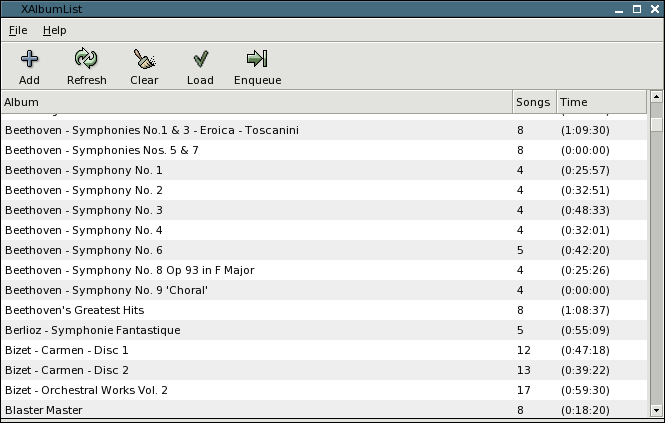Open the window menu in title bar
This screenshot has width=665, height=423.
(x=9, y=8)
